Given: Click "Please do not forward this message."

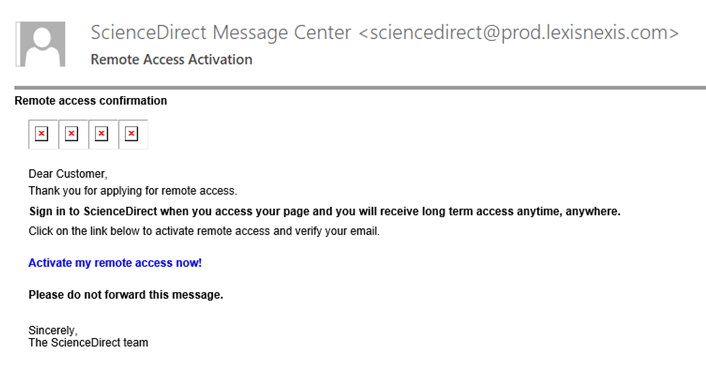Looking at the screenshot, I should tap(126, 295).
